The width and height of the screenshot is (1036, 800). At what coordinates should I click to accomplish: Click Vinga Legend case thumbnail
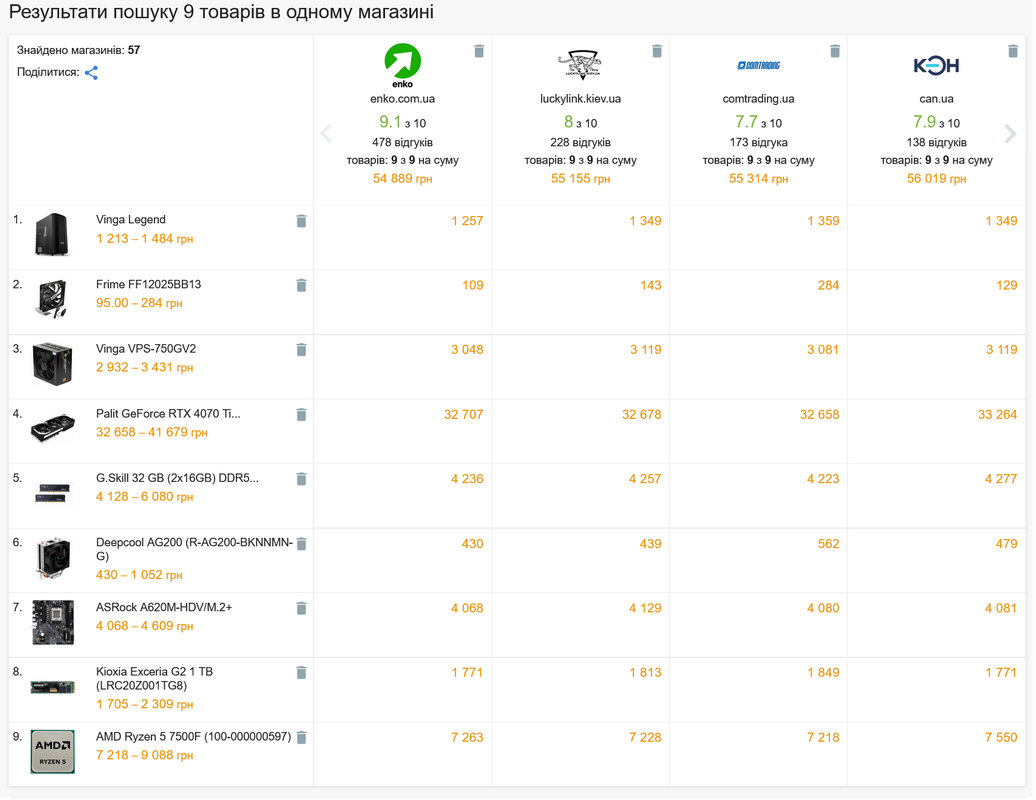[x=52, y=234]
